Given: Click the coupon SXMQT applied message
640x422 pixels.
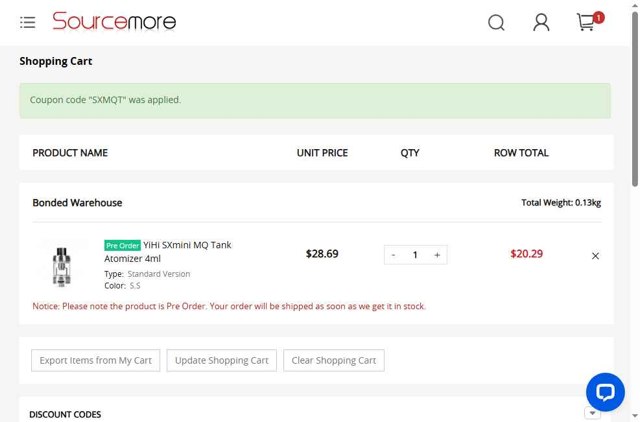Looking at the screenshot, I should click(x=315, y=101).
